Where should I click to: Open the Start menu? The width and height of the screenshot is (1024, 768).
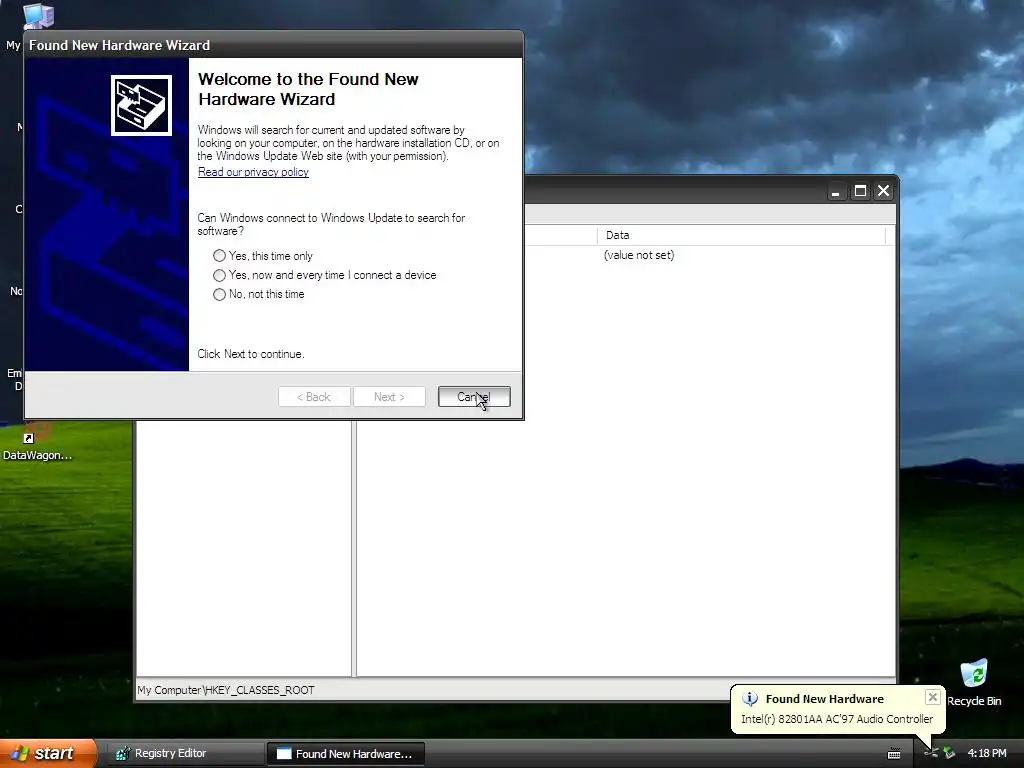pyautogui.click(x=48, y=753)
